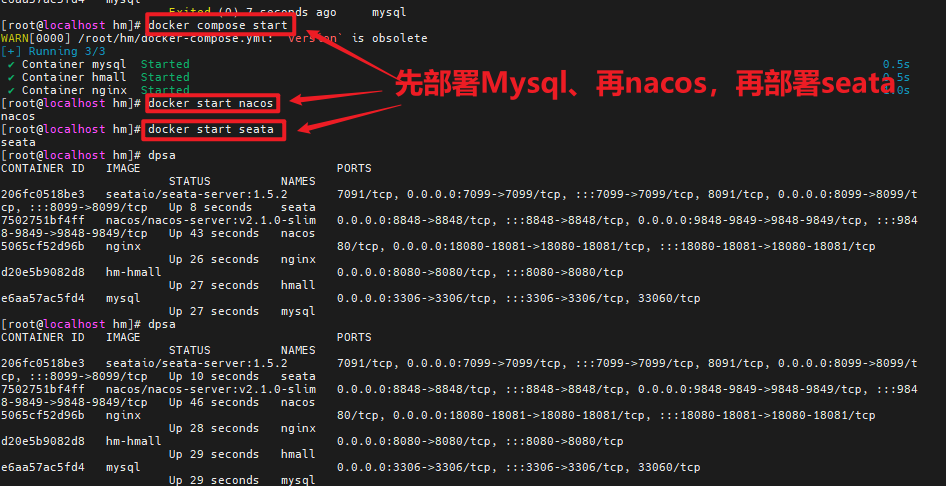Click the green checkmark beside Container hmall

point(11,77)
